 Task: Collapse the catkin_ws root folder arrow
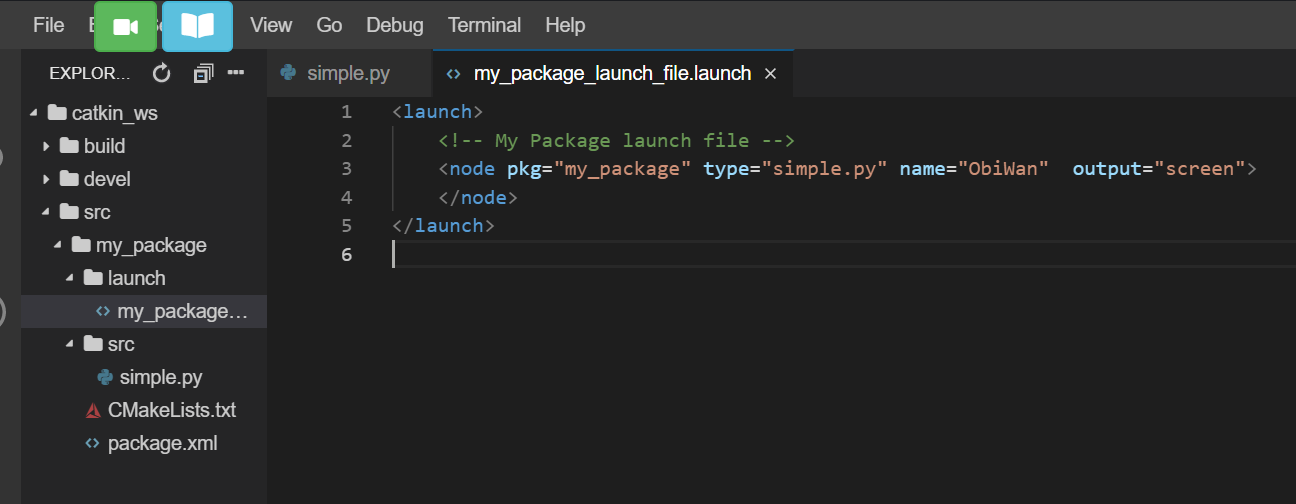[35, 113]
